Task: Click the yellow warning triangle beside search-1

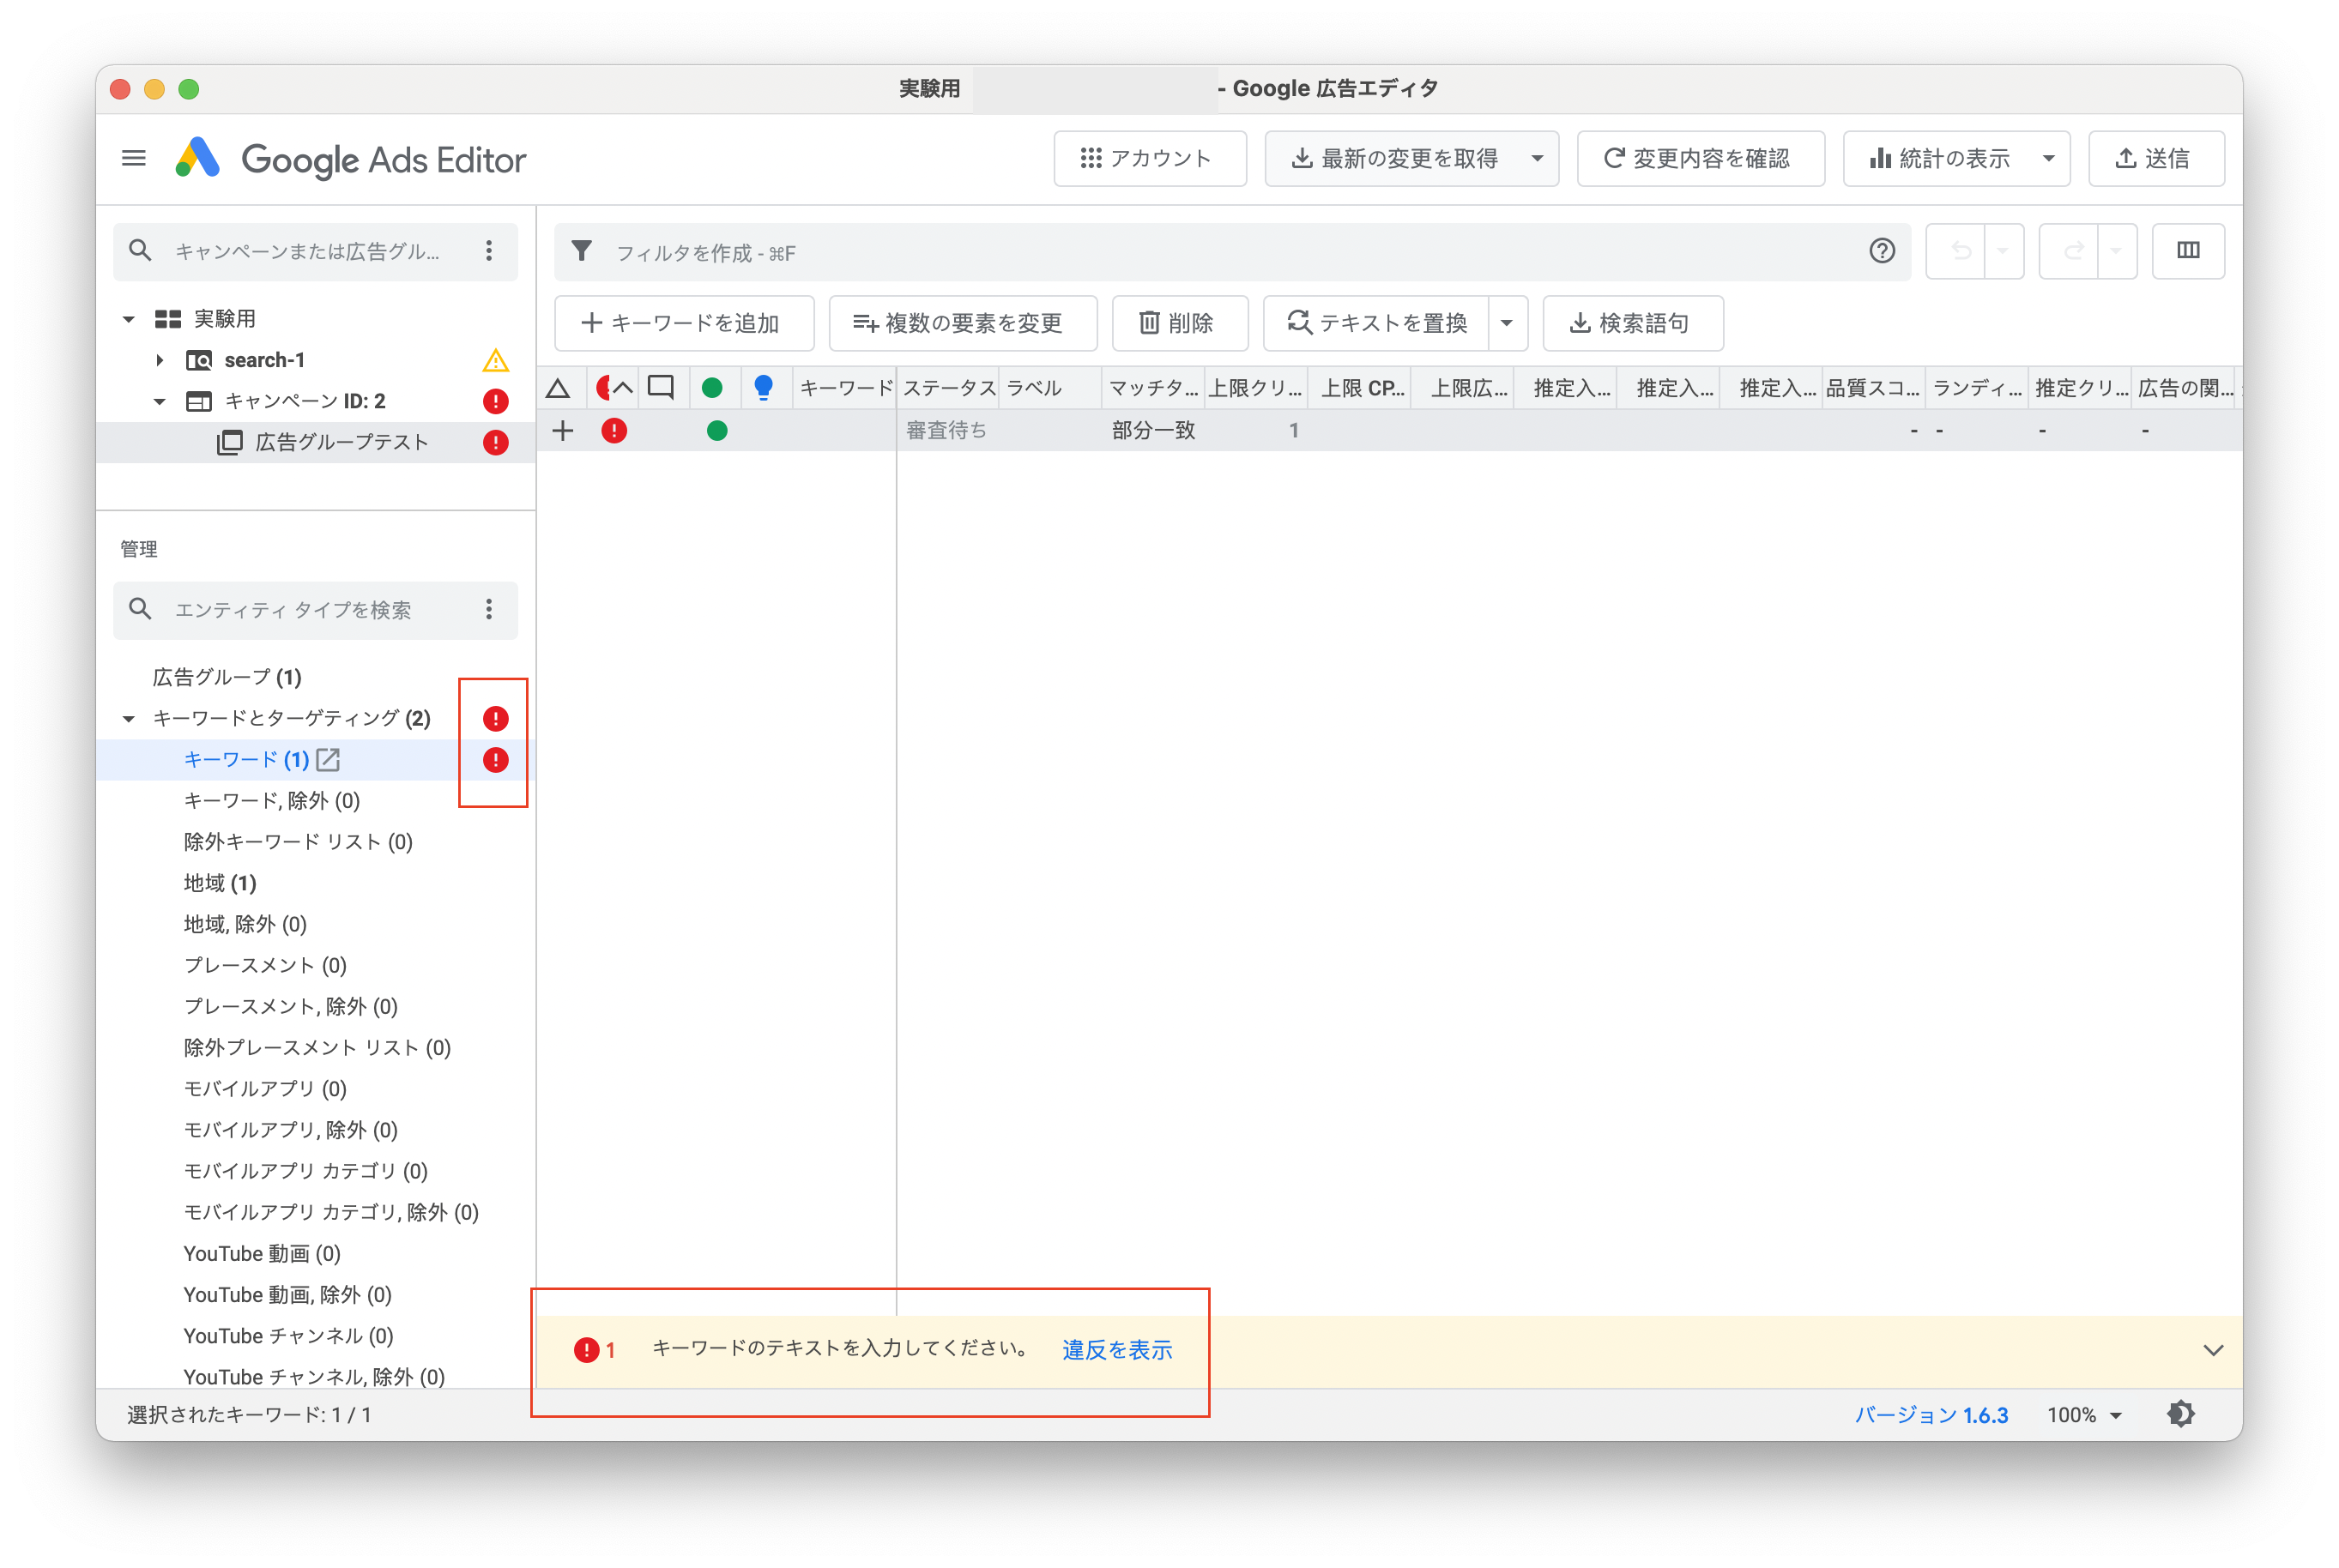Action: pos(497,359)
